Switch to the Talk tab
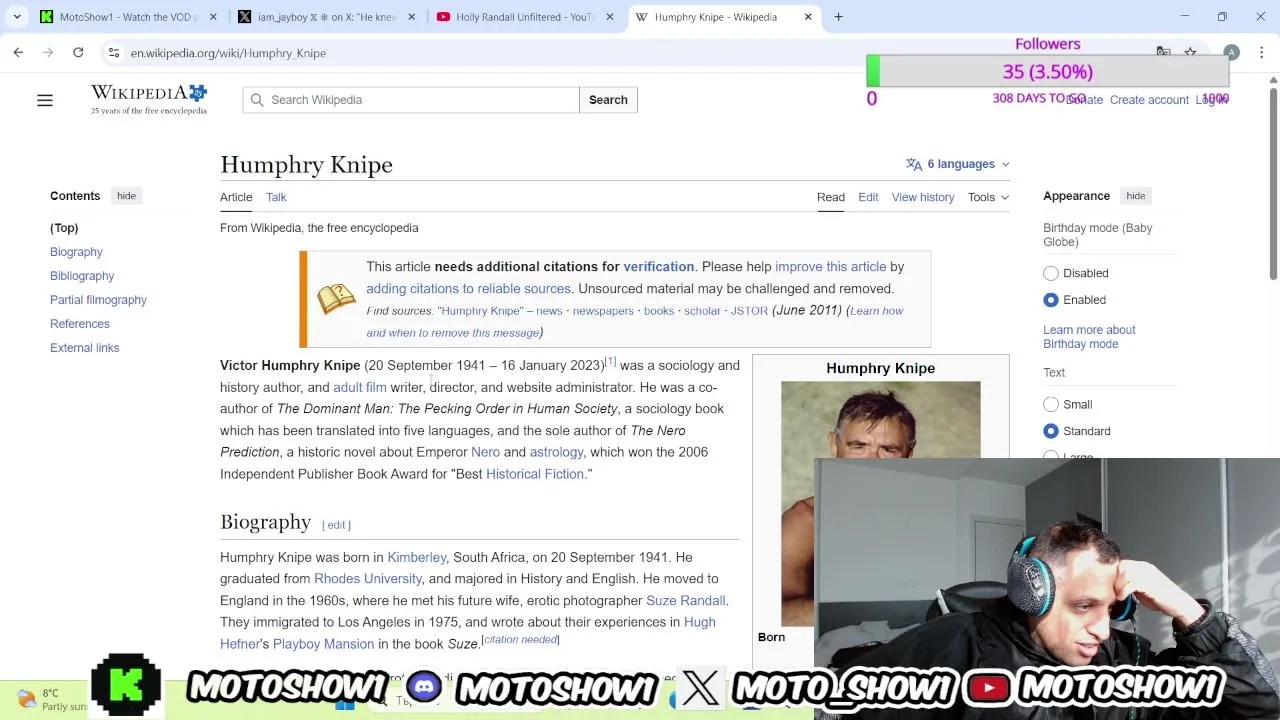 click(276, 197)
